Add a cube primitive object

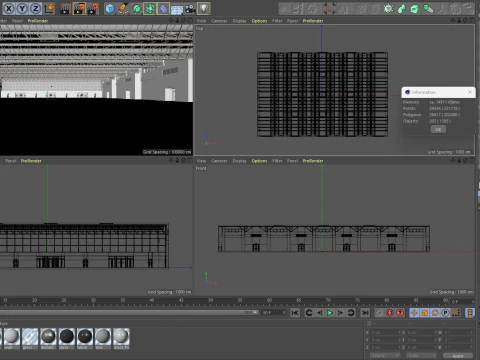coord(110,8)
